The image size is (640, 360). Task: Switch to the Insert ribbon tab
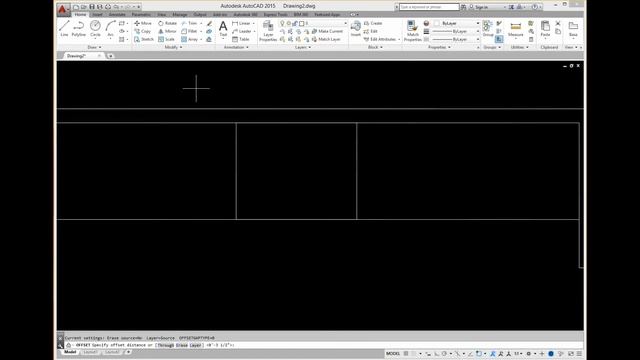(97, 14)
